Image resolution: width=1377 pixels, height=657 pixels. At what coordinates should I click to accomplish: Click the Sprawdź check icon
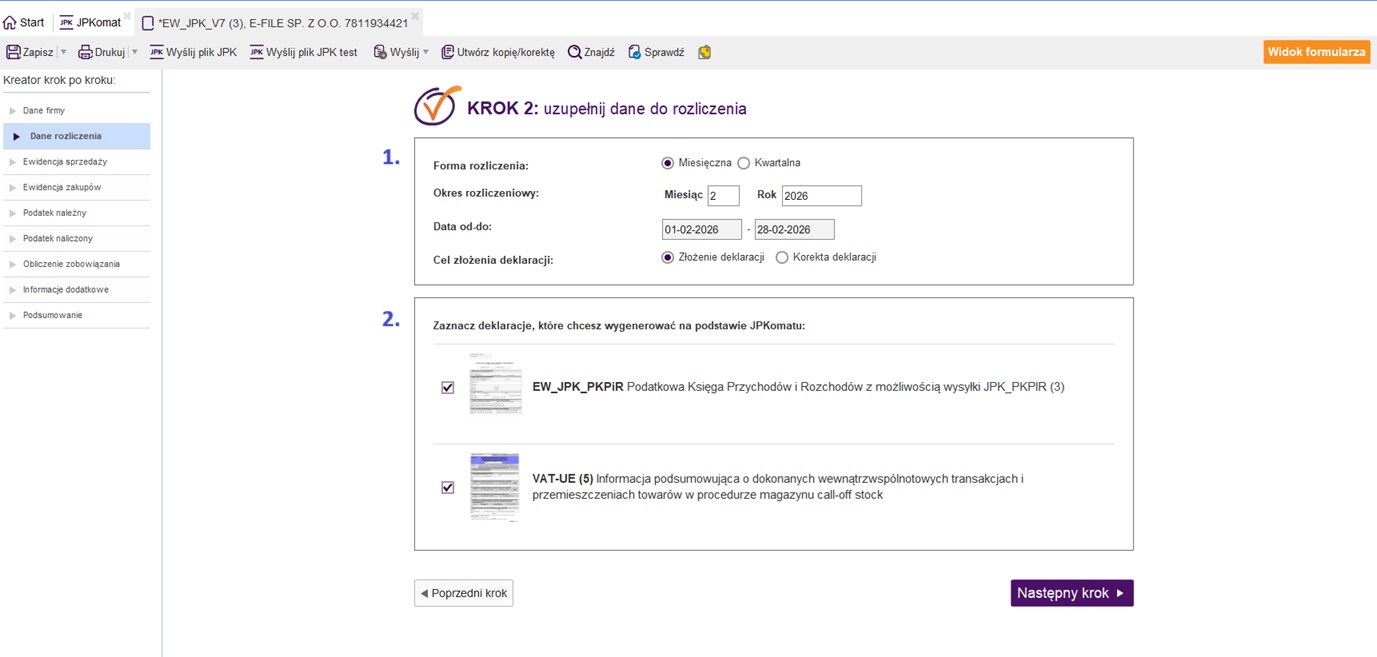click(x=634, y=52)
